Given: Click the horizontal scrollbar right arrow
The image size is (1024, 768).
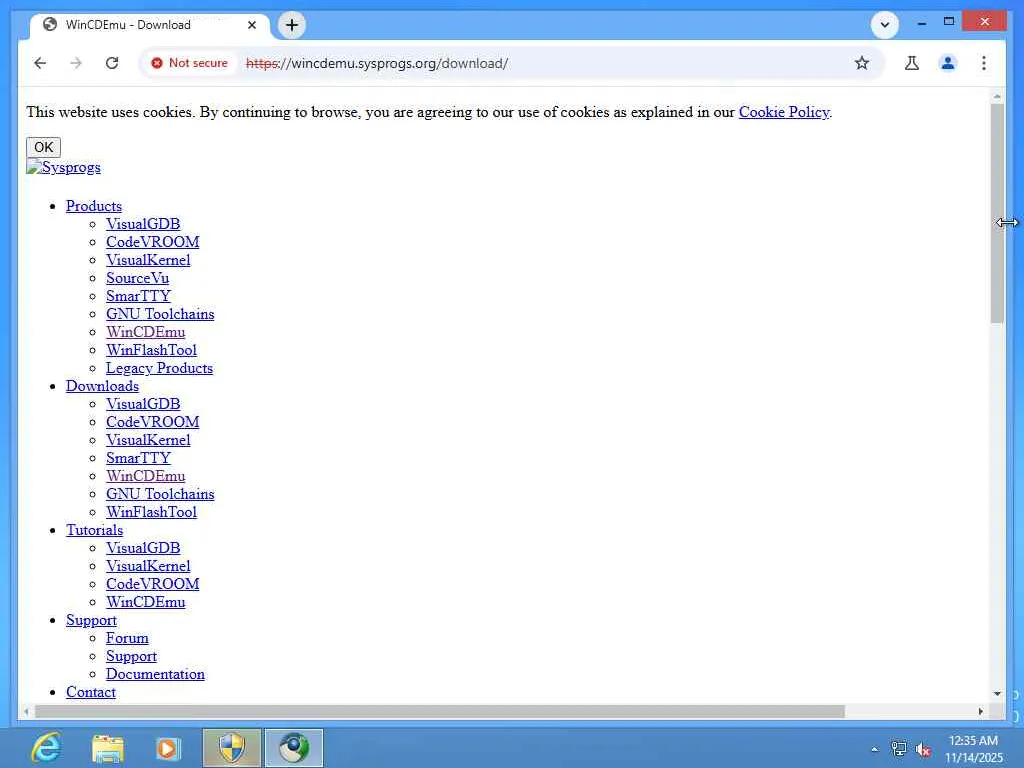Looking at the screenshot, I should [980, 711].
